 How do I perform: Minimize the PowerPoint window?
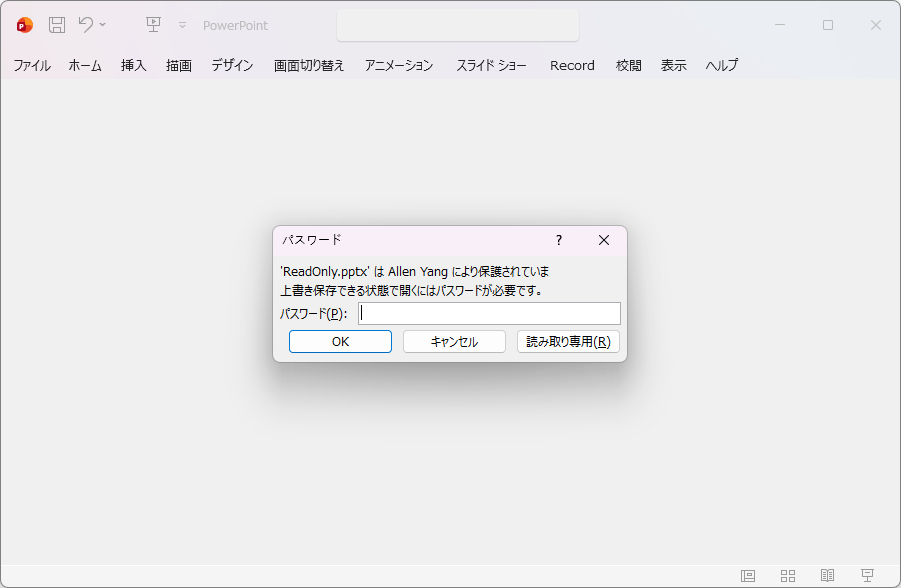pos(780,25)
